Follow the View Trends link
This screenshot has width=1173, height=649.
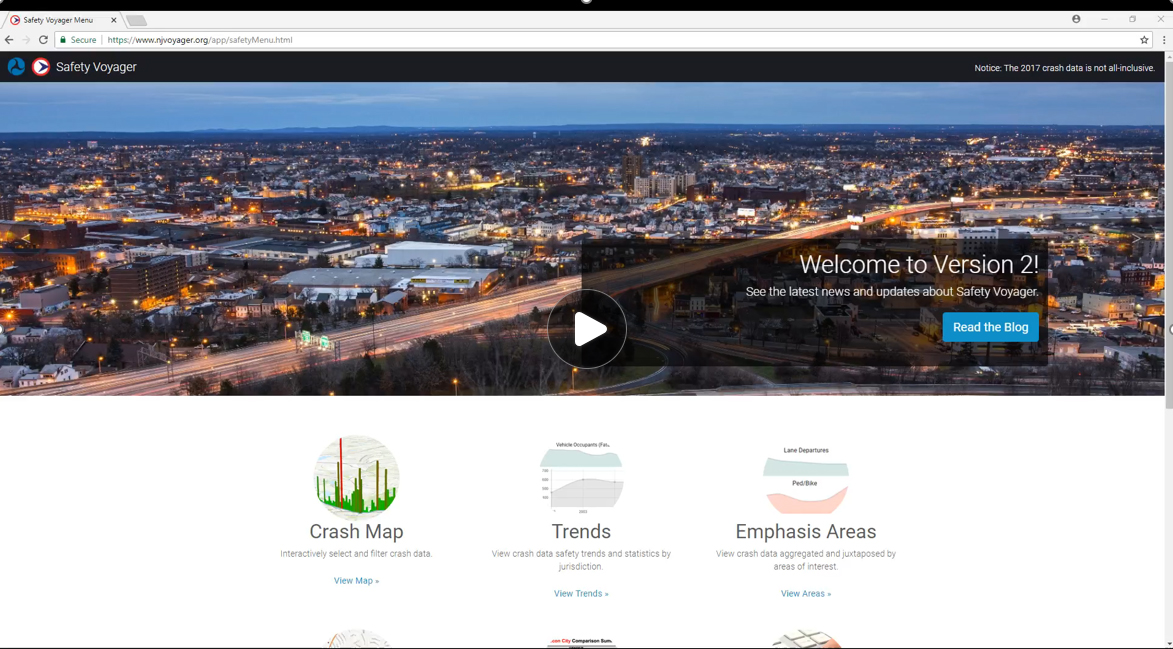pos(581,593)
